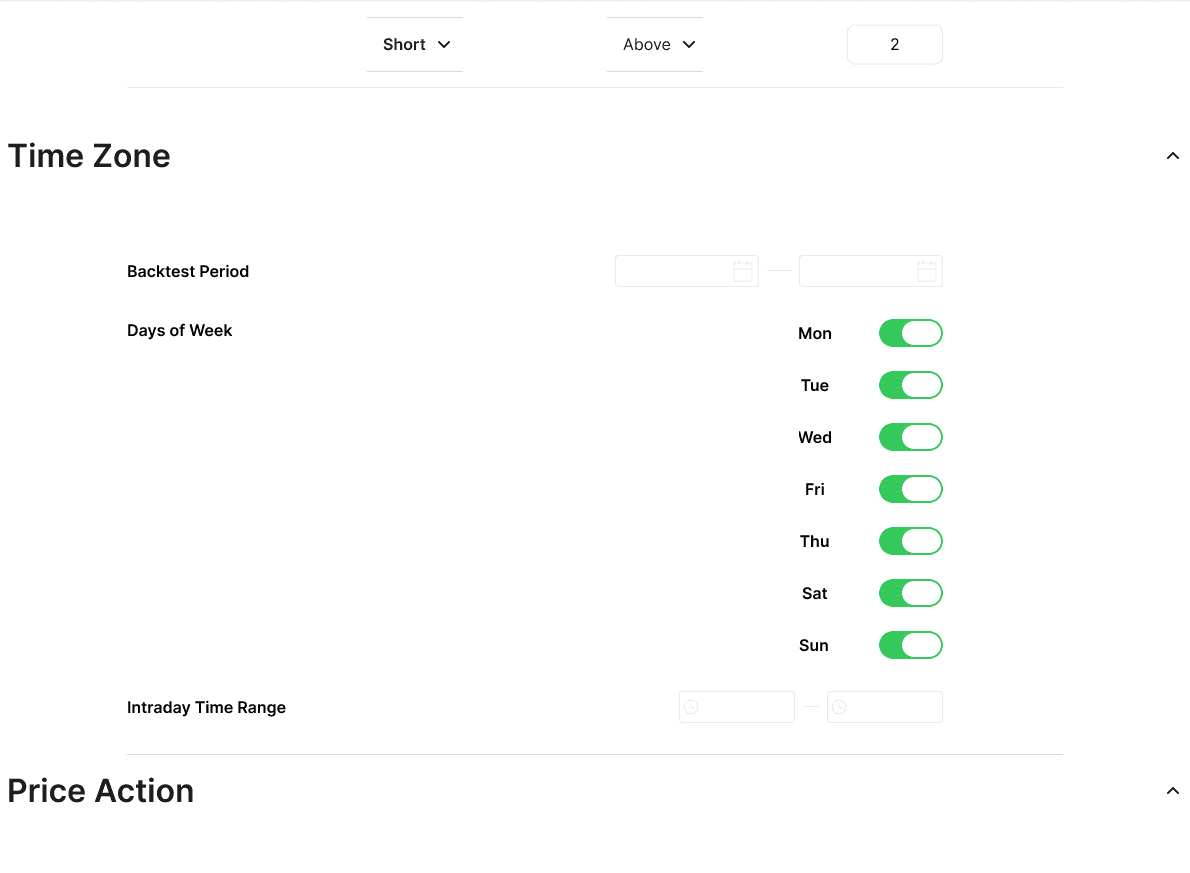Turn off the Sun toggle
This screenshot has height=873, width=1190.
point(910,645)
